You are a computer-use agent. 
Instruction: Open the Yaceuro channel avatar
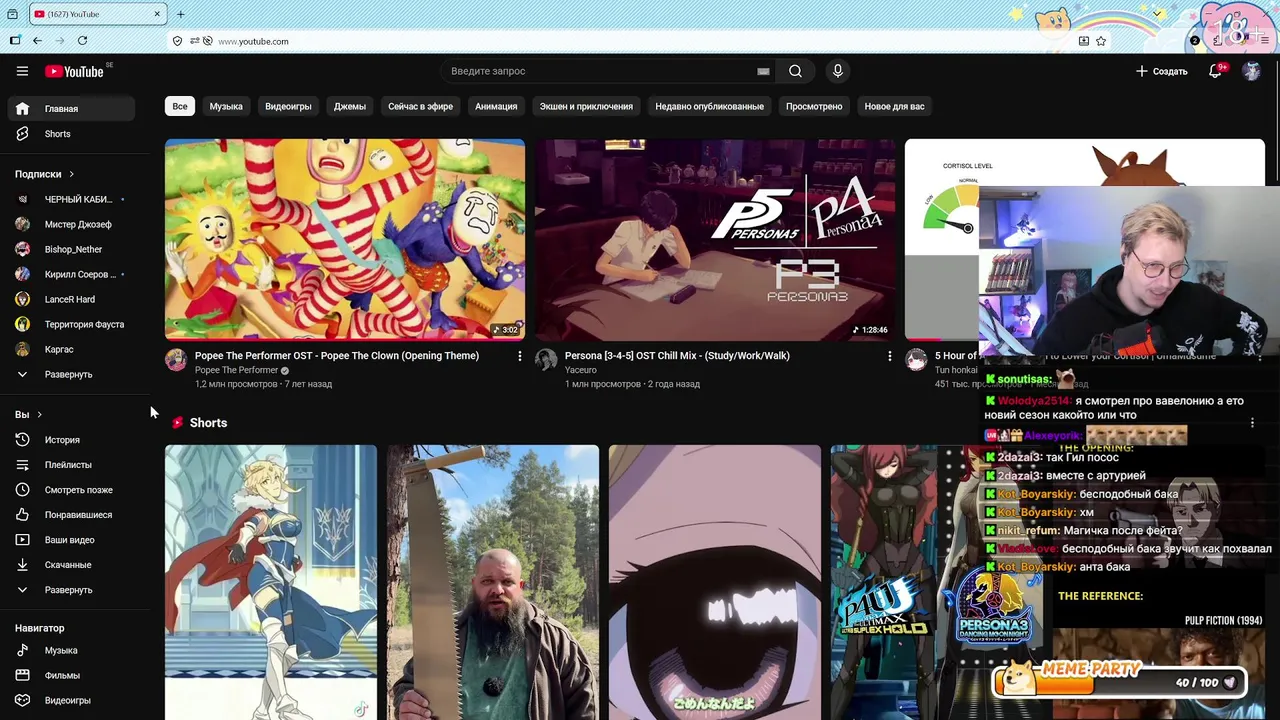point(546,360)
